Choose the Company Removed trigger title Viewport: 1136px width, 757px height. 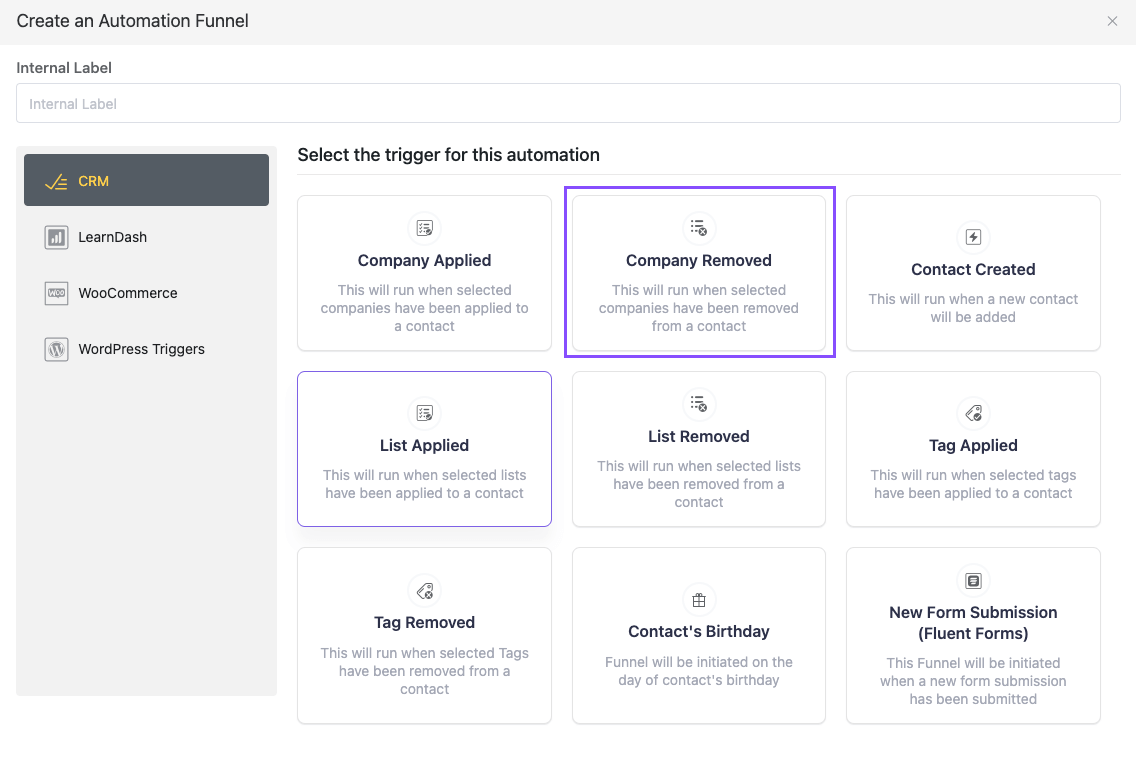click(699, 261)
